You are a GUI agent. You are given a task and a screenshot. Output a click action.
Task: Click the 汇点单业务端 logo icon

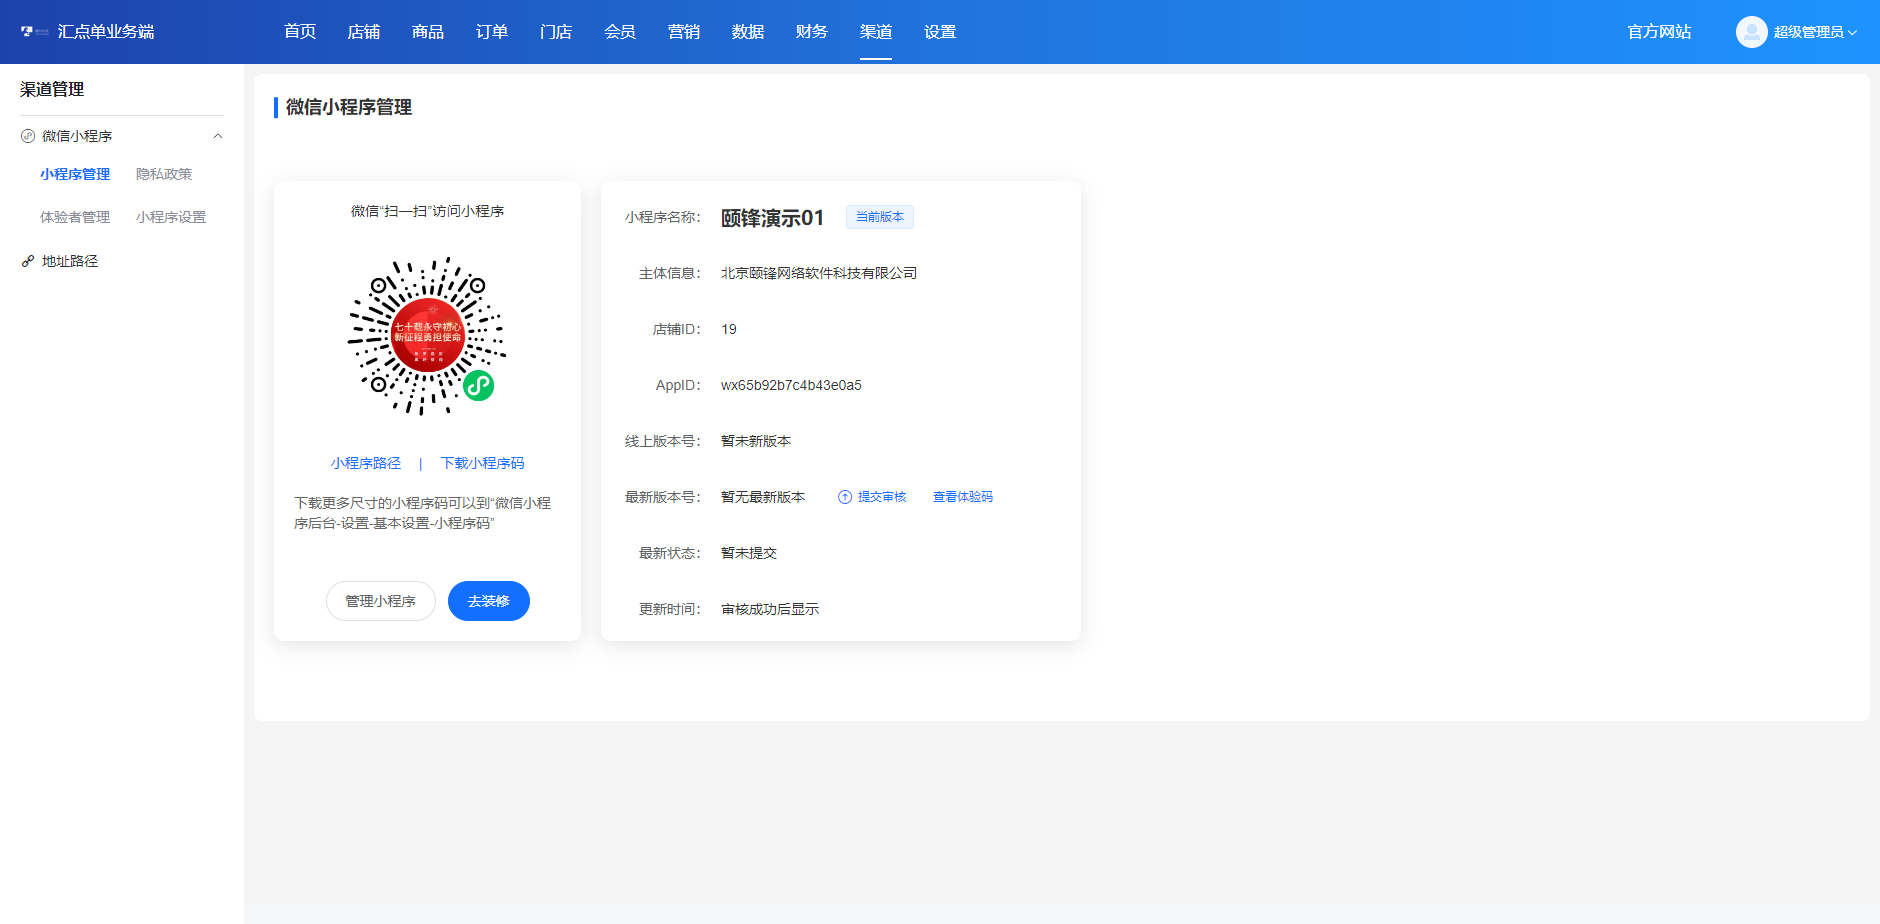tap(25, 31)
